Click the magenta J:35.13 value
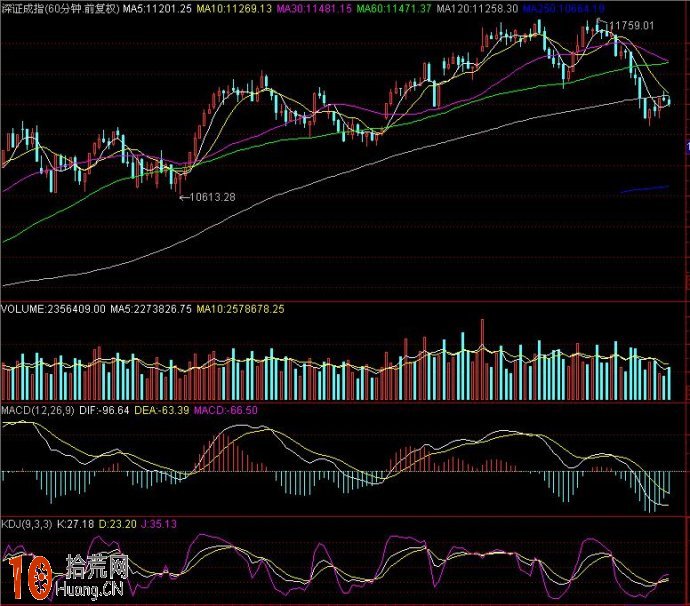Viewport: 690px width, 606px height. click(159, 524)
